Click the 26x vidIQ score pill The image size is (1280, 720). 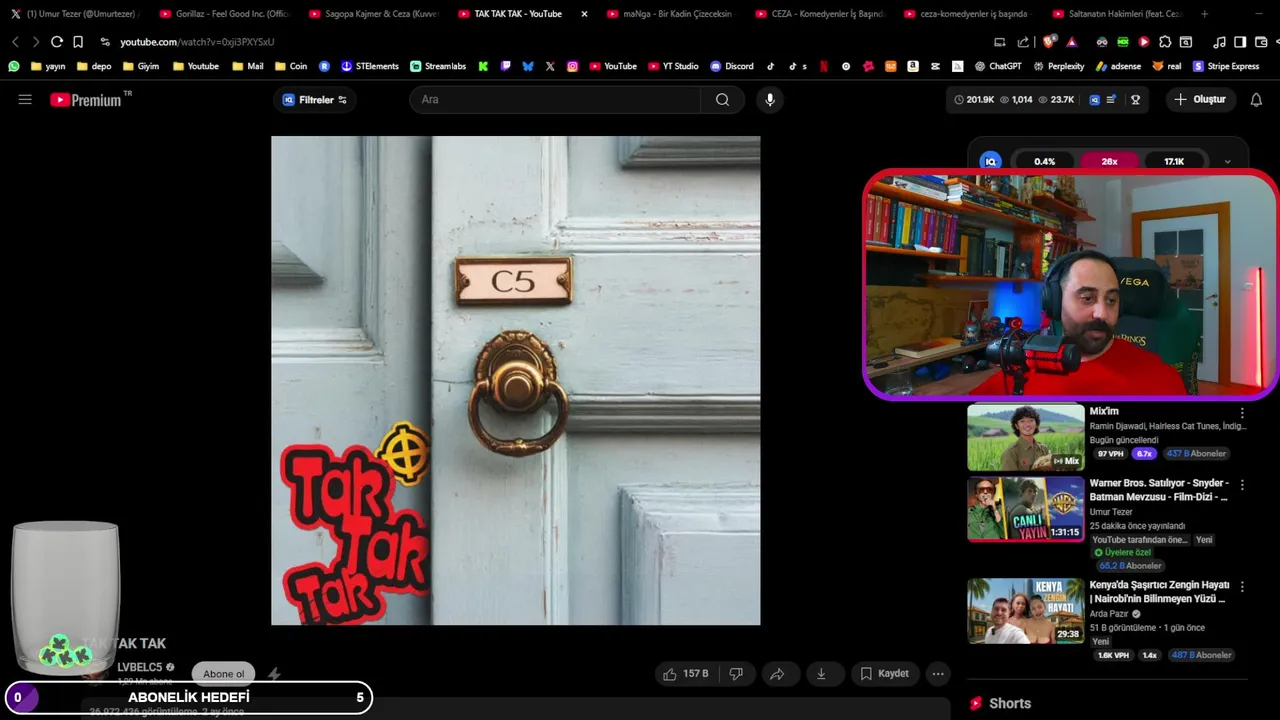[1109, 161]
